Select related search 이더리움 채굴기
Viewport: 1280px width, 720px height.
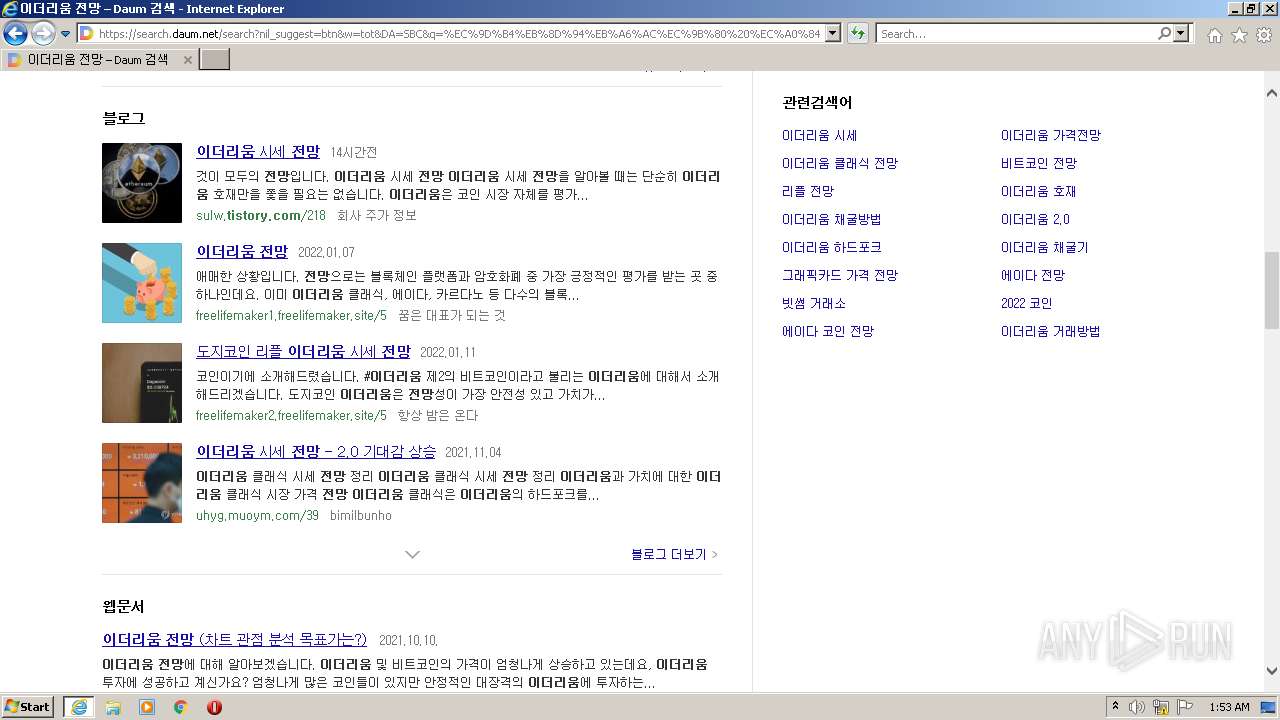pos(1044,247)
